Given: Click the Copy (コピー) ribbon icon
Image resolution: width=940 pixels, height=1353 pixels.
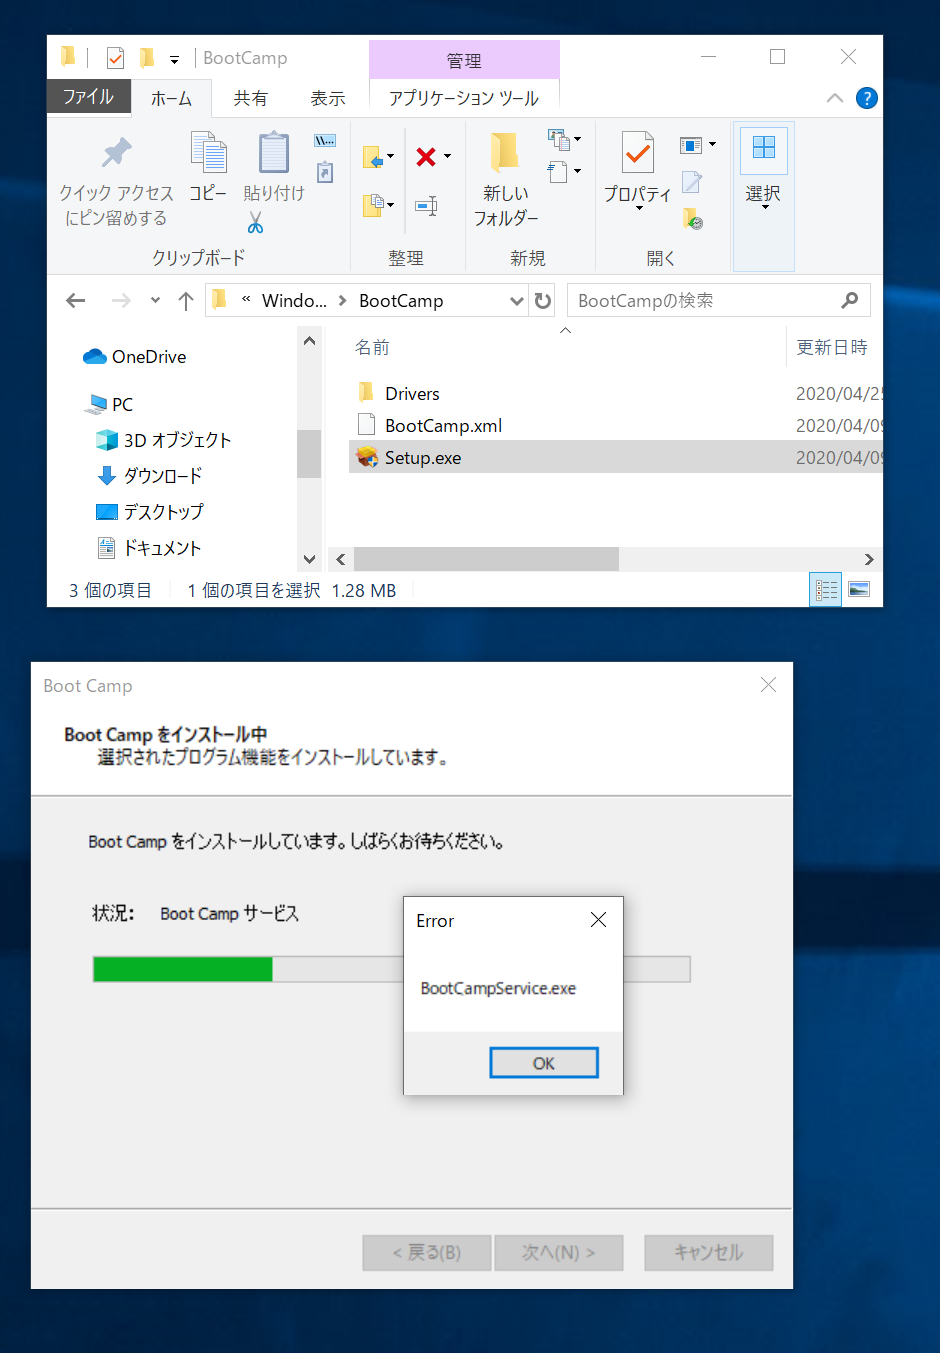Looking at the screenshot, I should coord(209,153).
